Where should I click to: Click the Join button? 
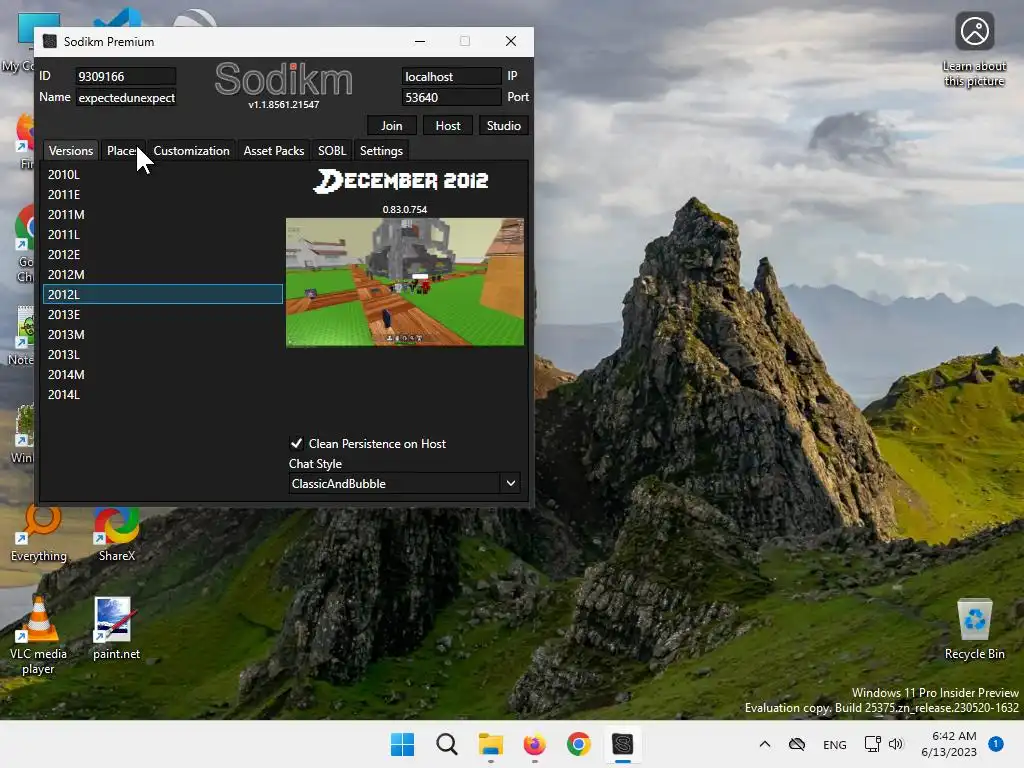pos(392,125)
